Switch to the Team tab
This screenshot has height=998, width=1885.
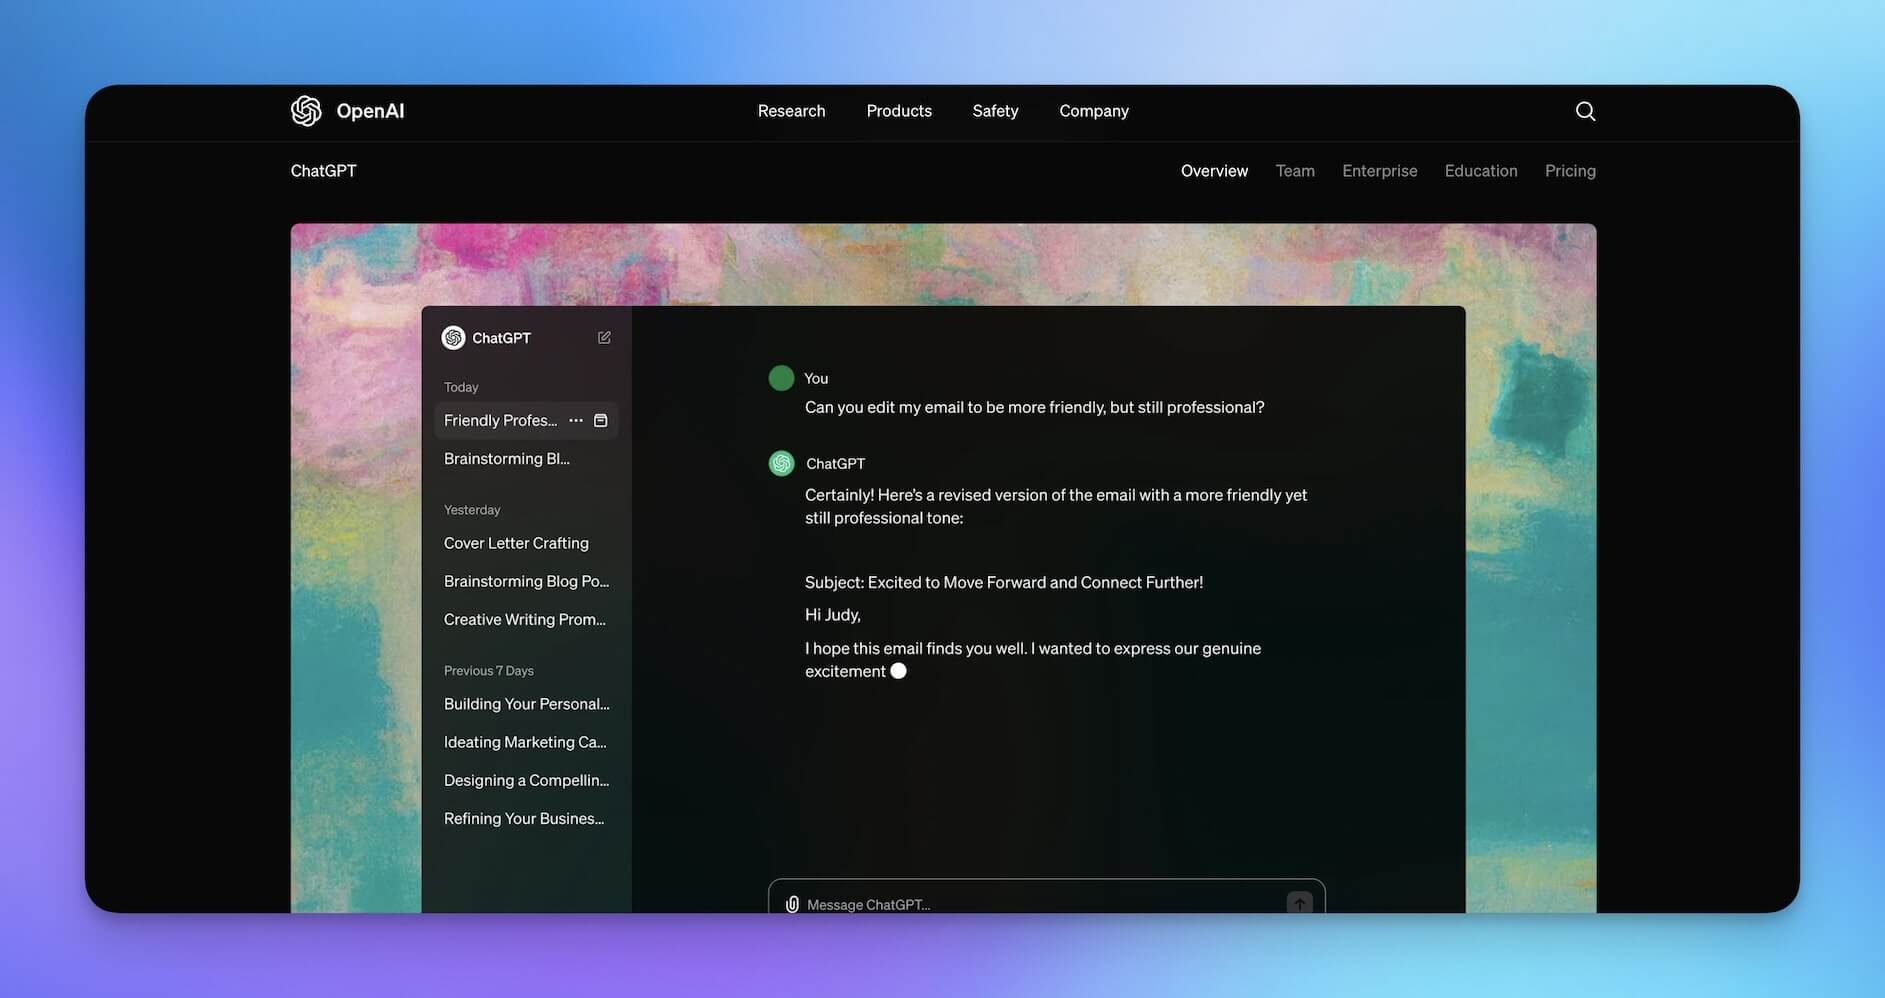(1295, 170)
